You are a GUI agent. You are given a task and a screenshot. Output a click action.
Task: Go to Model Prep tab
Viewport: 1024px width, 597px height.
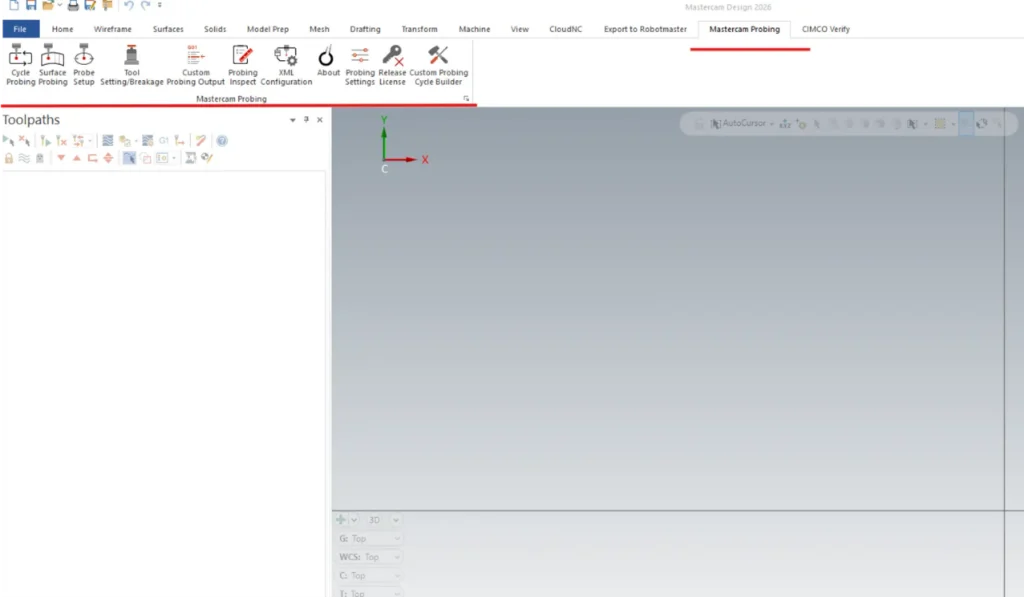tap(268, 29)
